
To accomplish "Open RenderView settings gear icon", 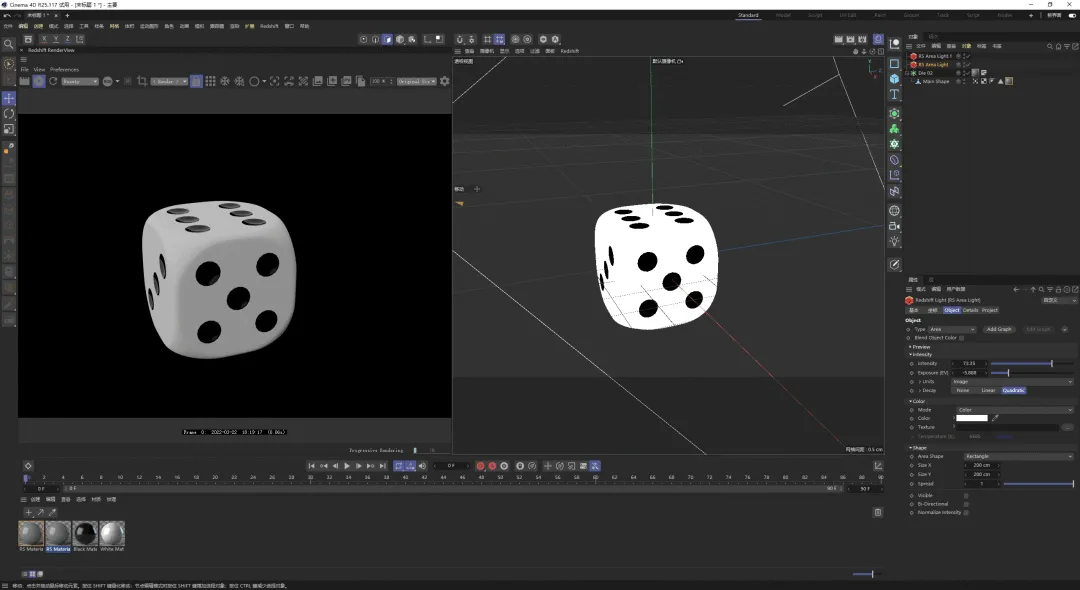I will 445,81.
